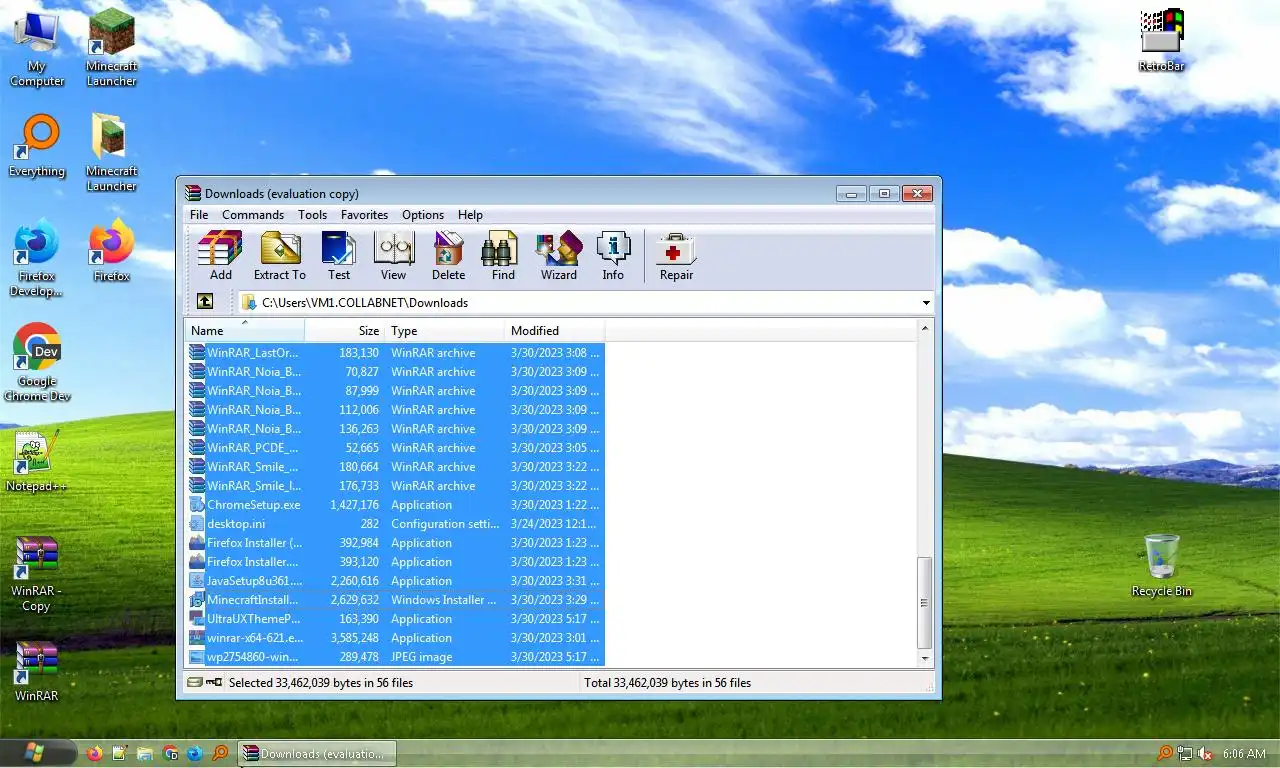Screen dimensions: 1280x768
Task: Select the WinRAR_LastOr... archive row
Action: point(396,353)
